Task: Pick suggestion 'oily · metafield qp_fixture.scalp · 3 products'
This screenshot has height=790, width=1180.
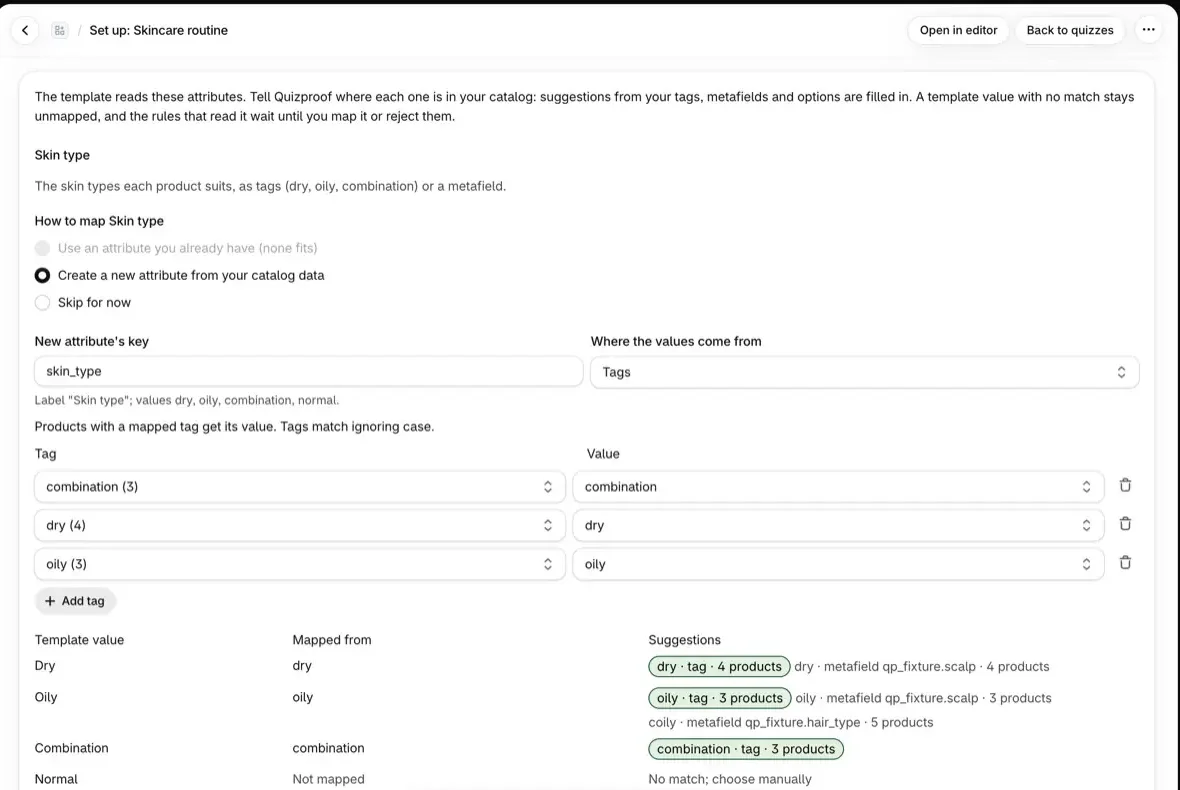Action: tap(923, 698)
